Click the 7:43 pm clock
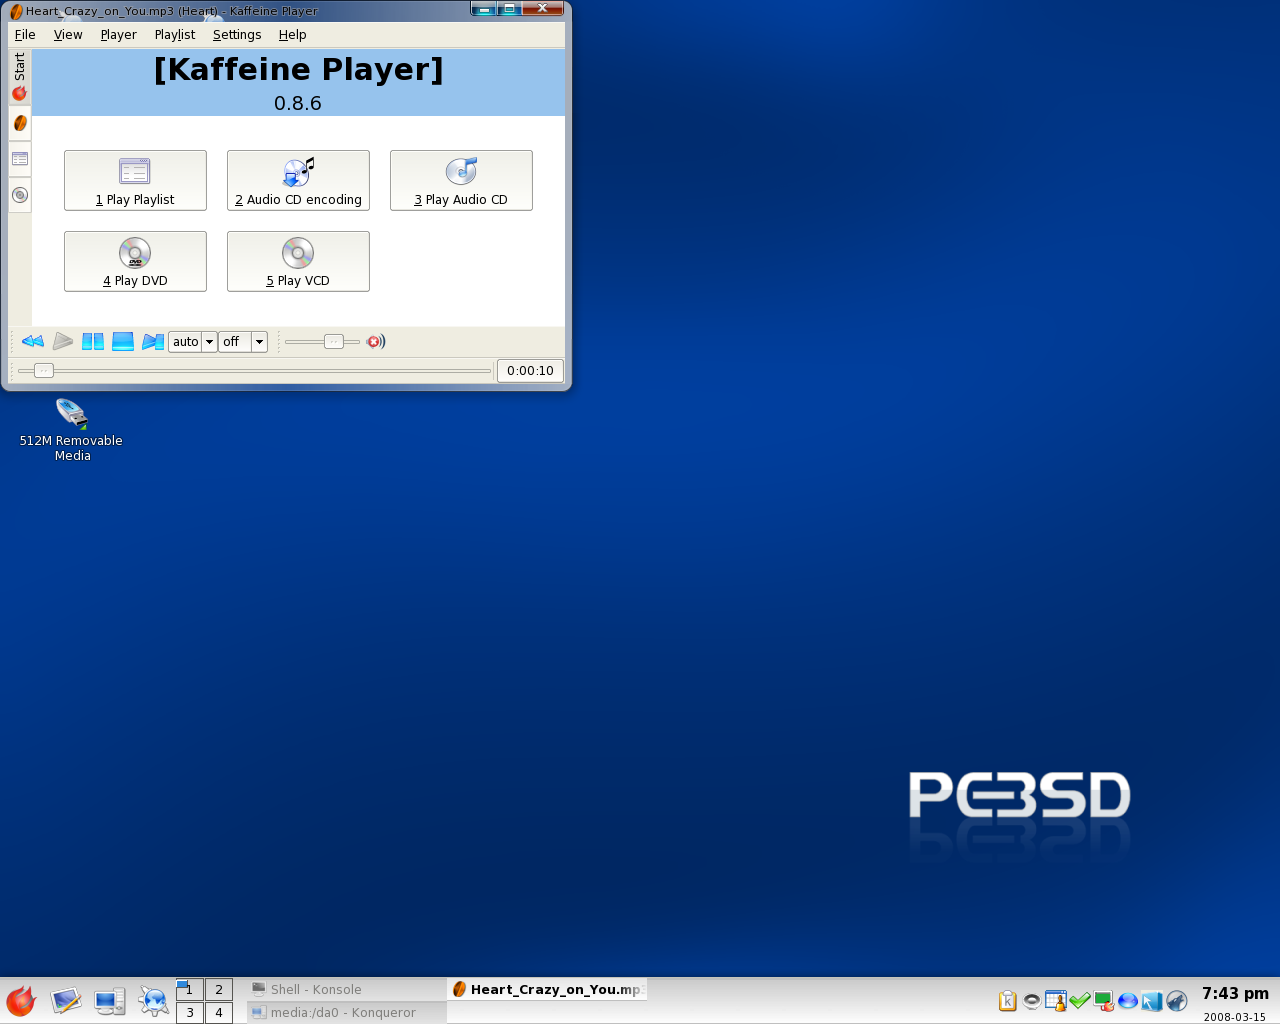 [x=1235, y=993]
